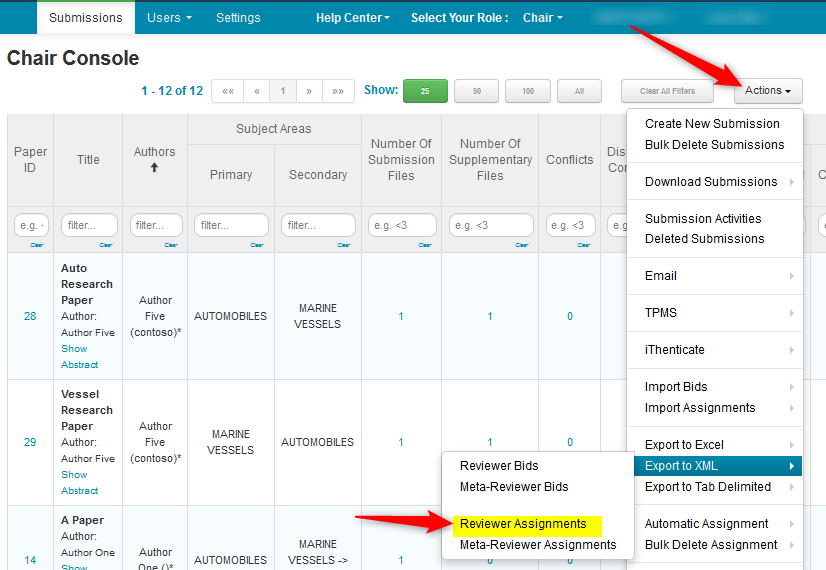
Task: Expand the Users menu
Action: tap(169, 18)
